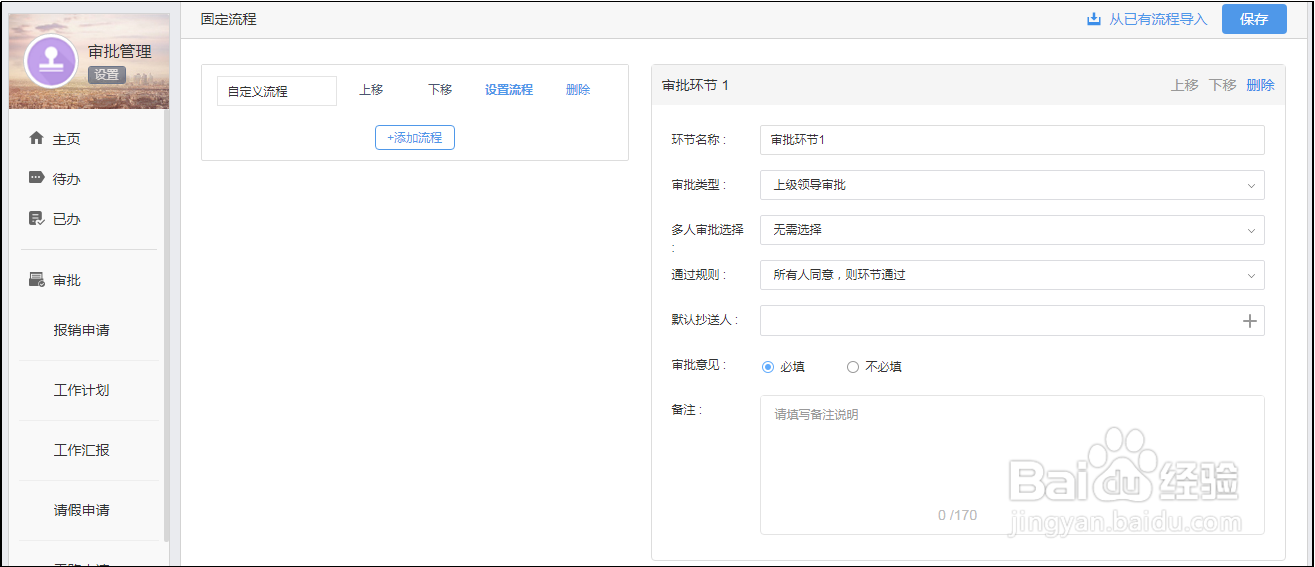Image resolution: width=1315 pixels, height=567 pixels.
Task: Click 下移 in 审批环节 1 header
Action: pyautogui.click(x=1223, y=85)
